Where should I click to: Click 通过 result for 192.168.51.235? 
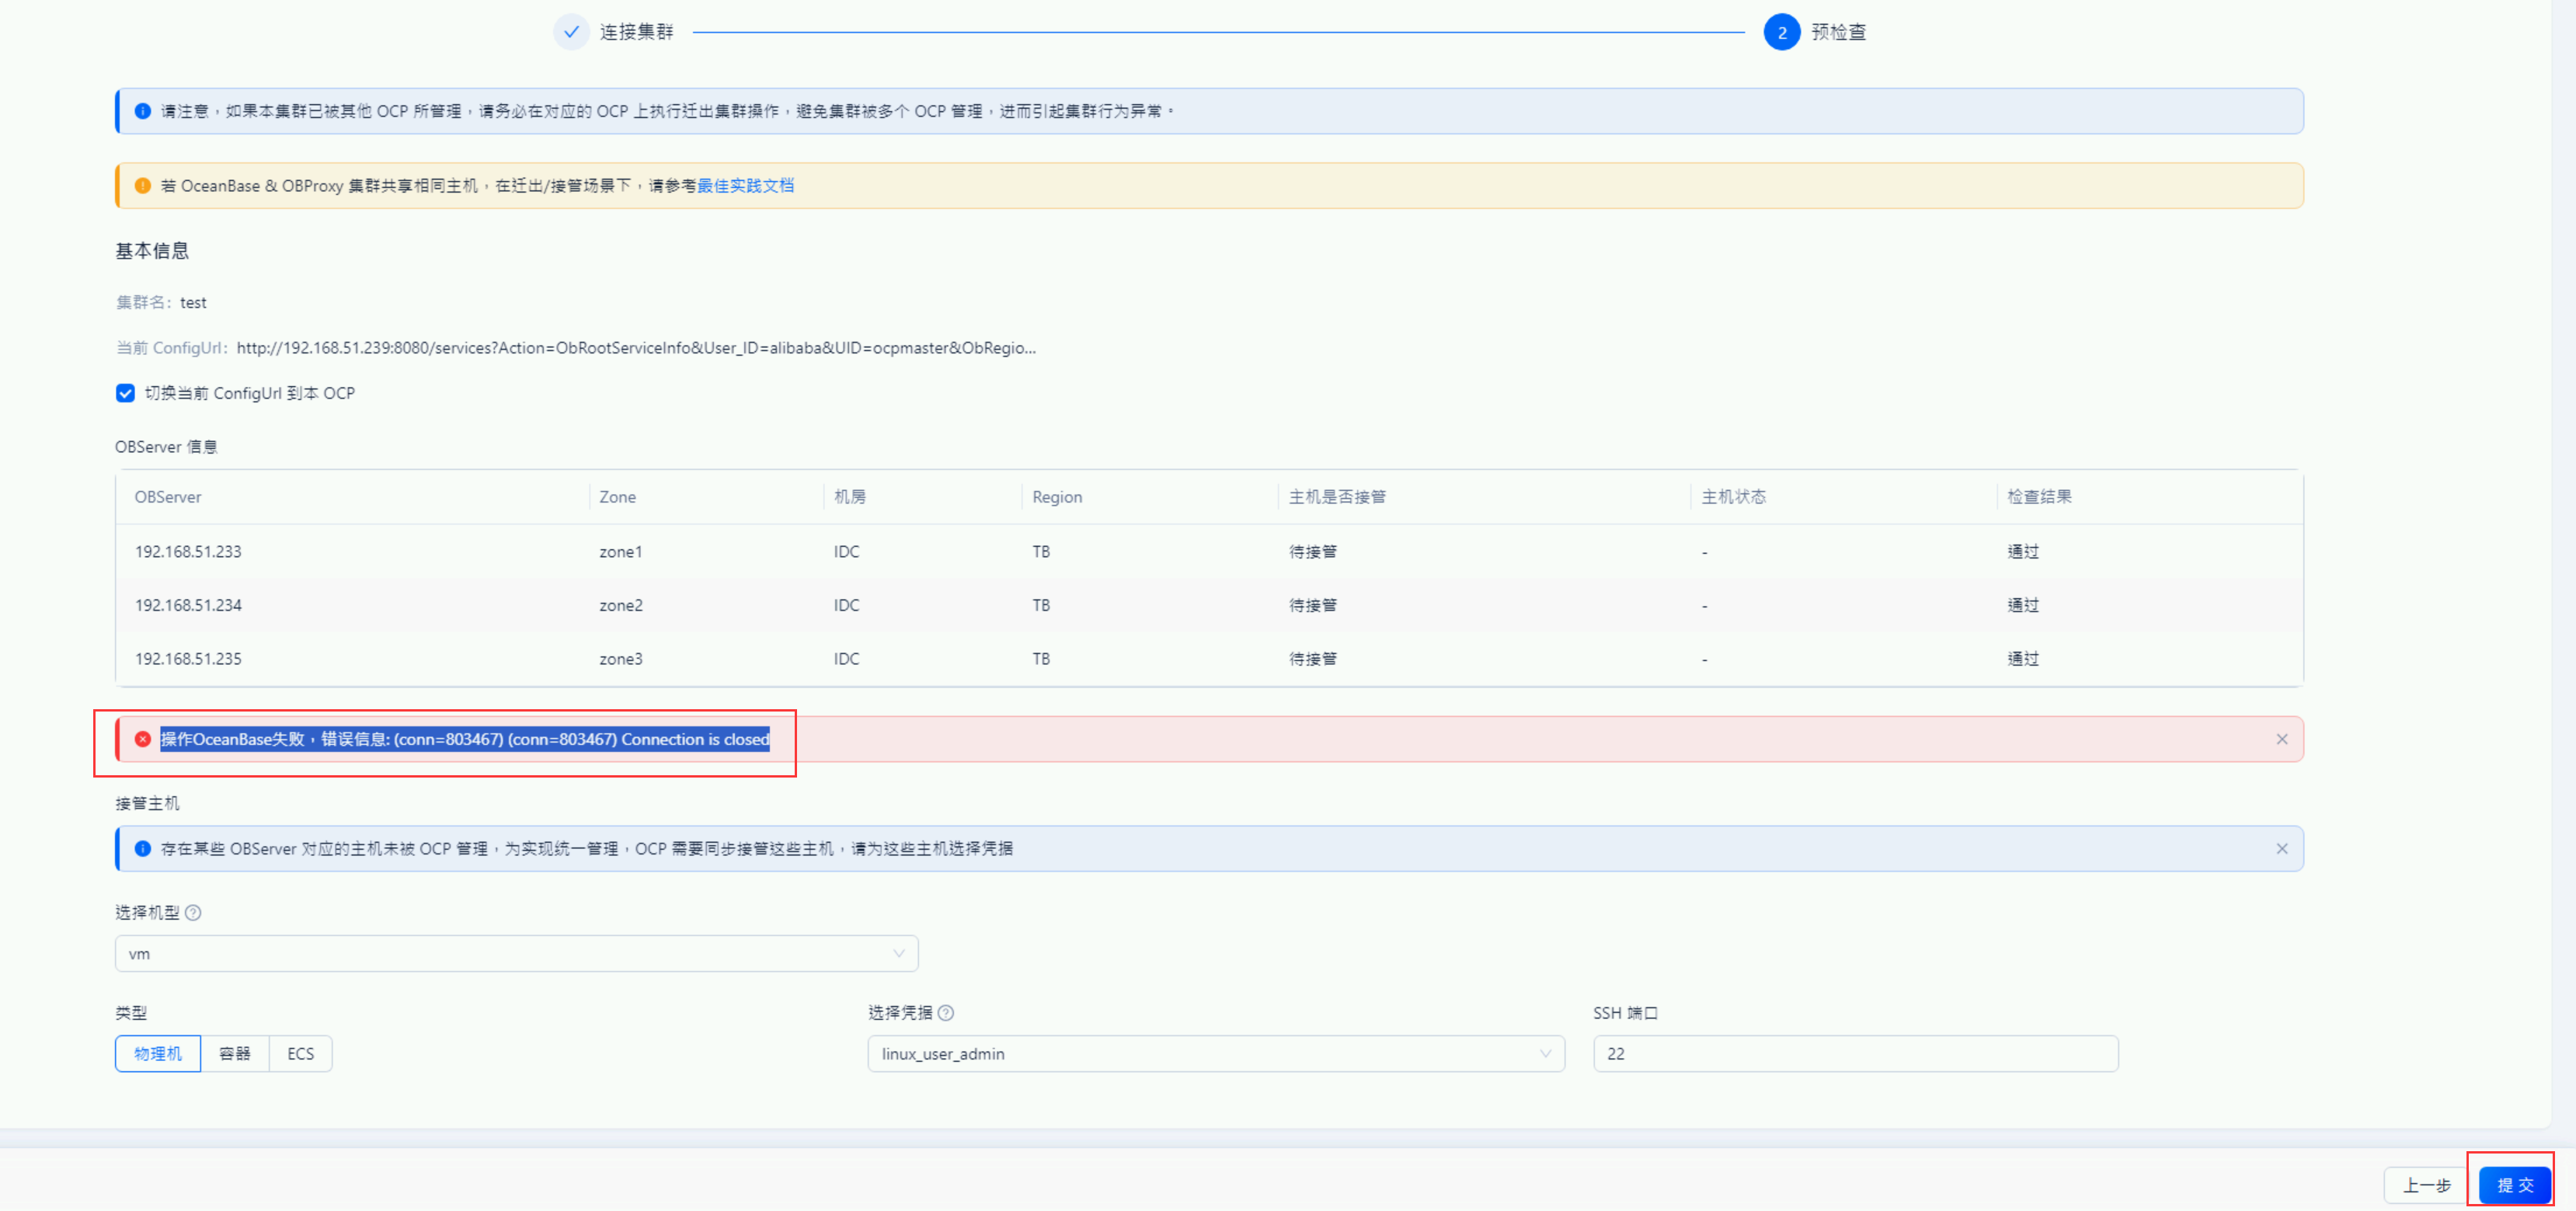tap(2022, 658)
